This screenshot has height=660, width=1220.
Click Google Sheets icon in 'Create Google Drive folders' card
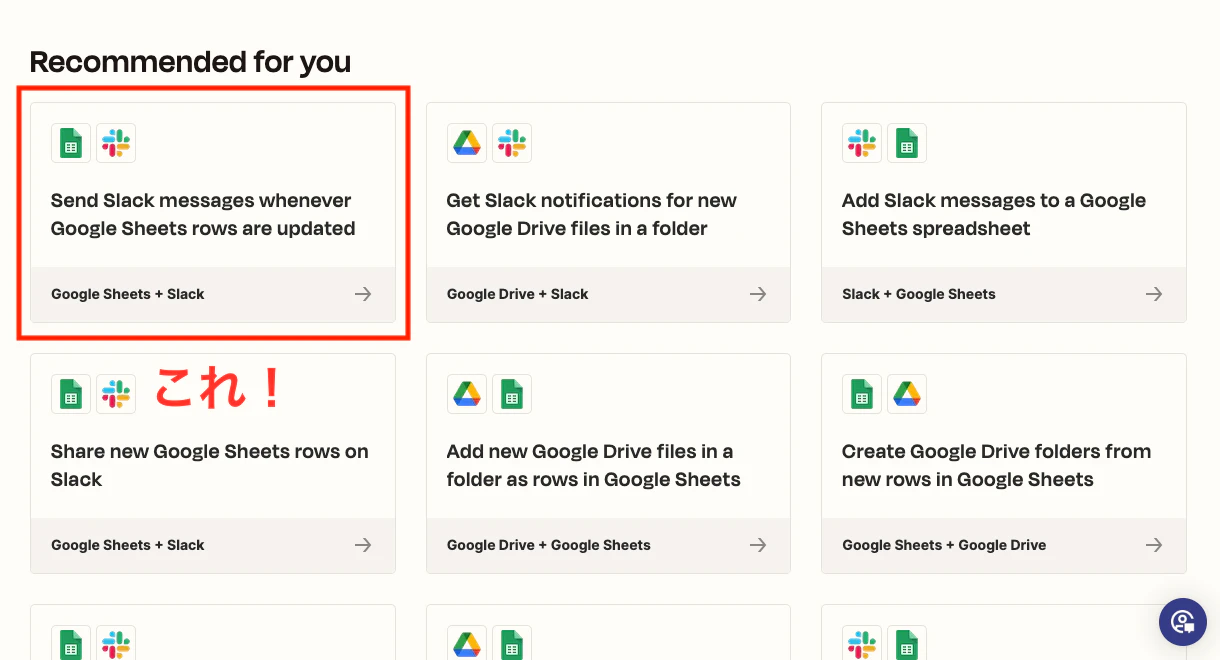point(862,394)
